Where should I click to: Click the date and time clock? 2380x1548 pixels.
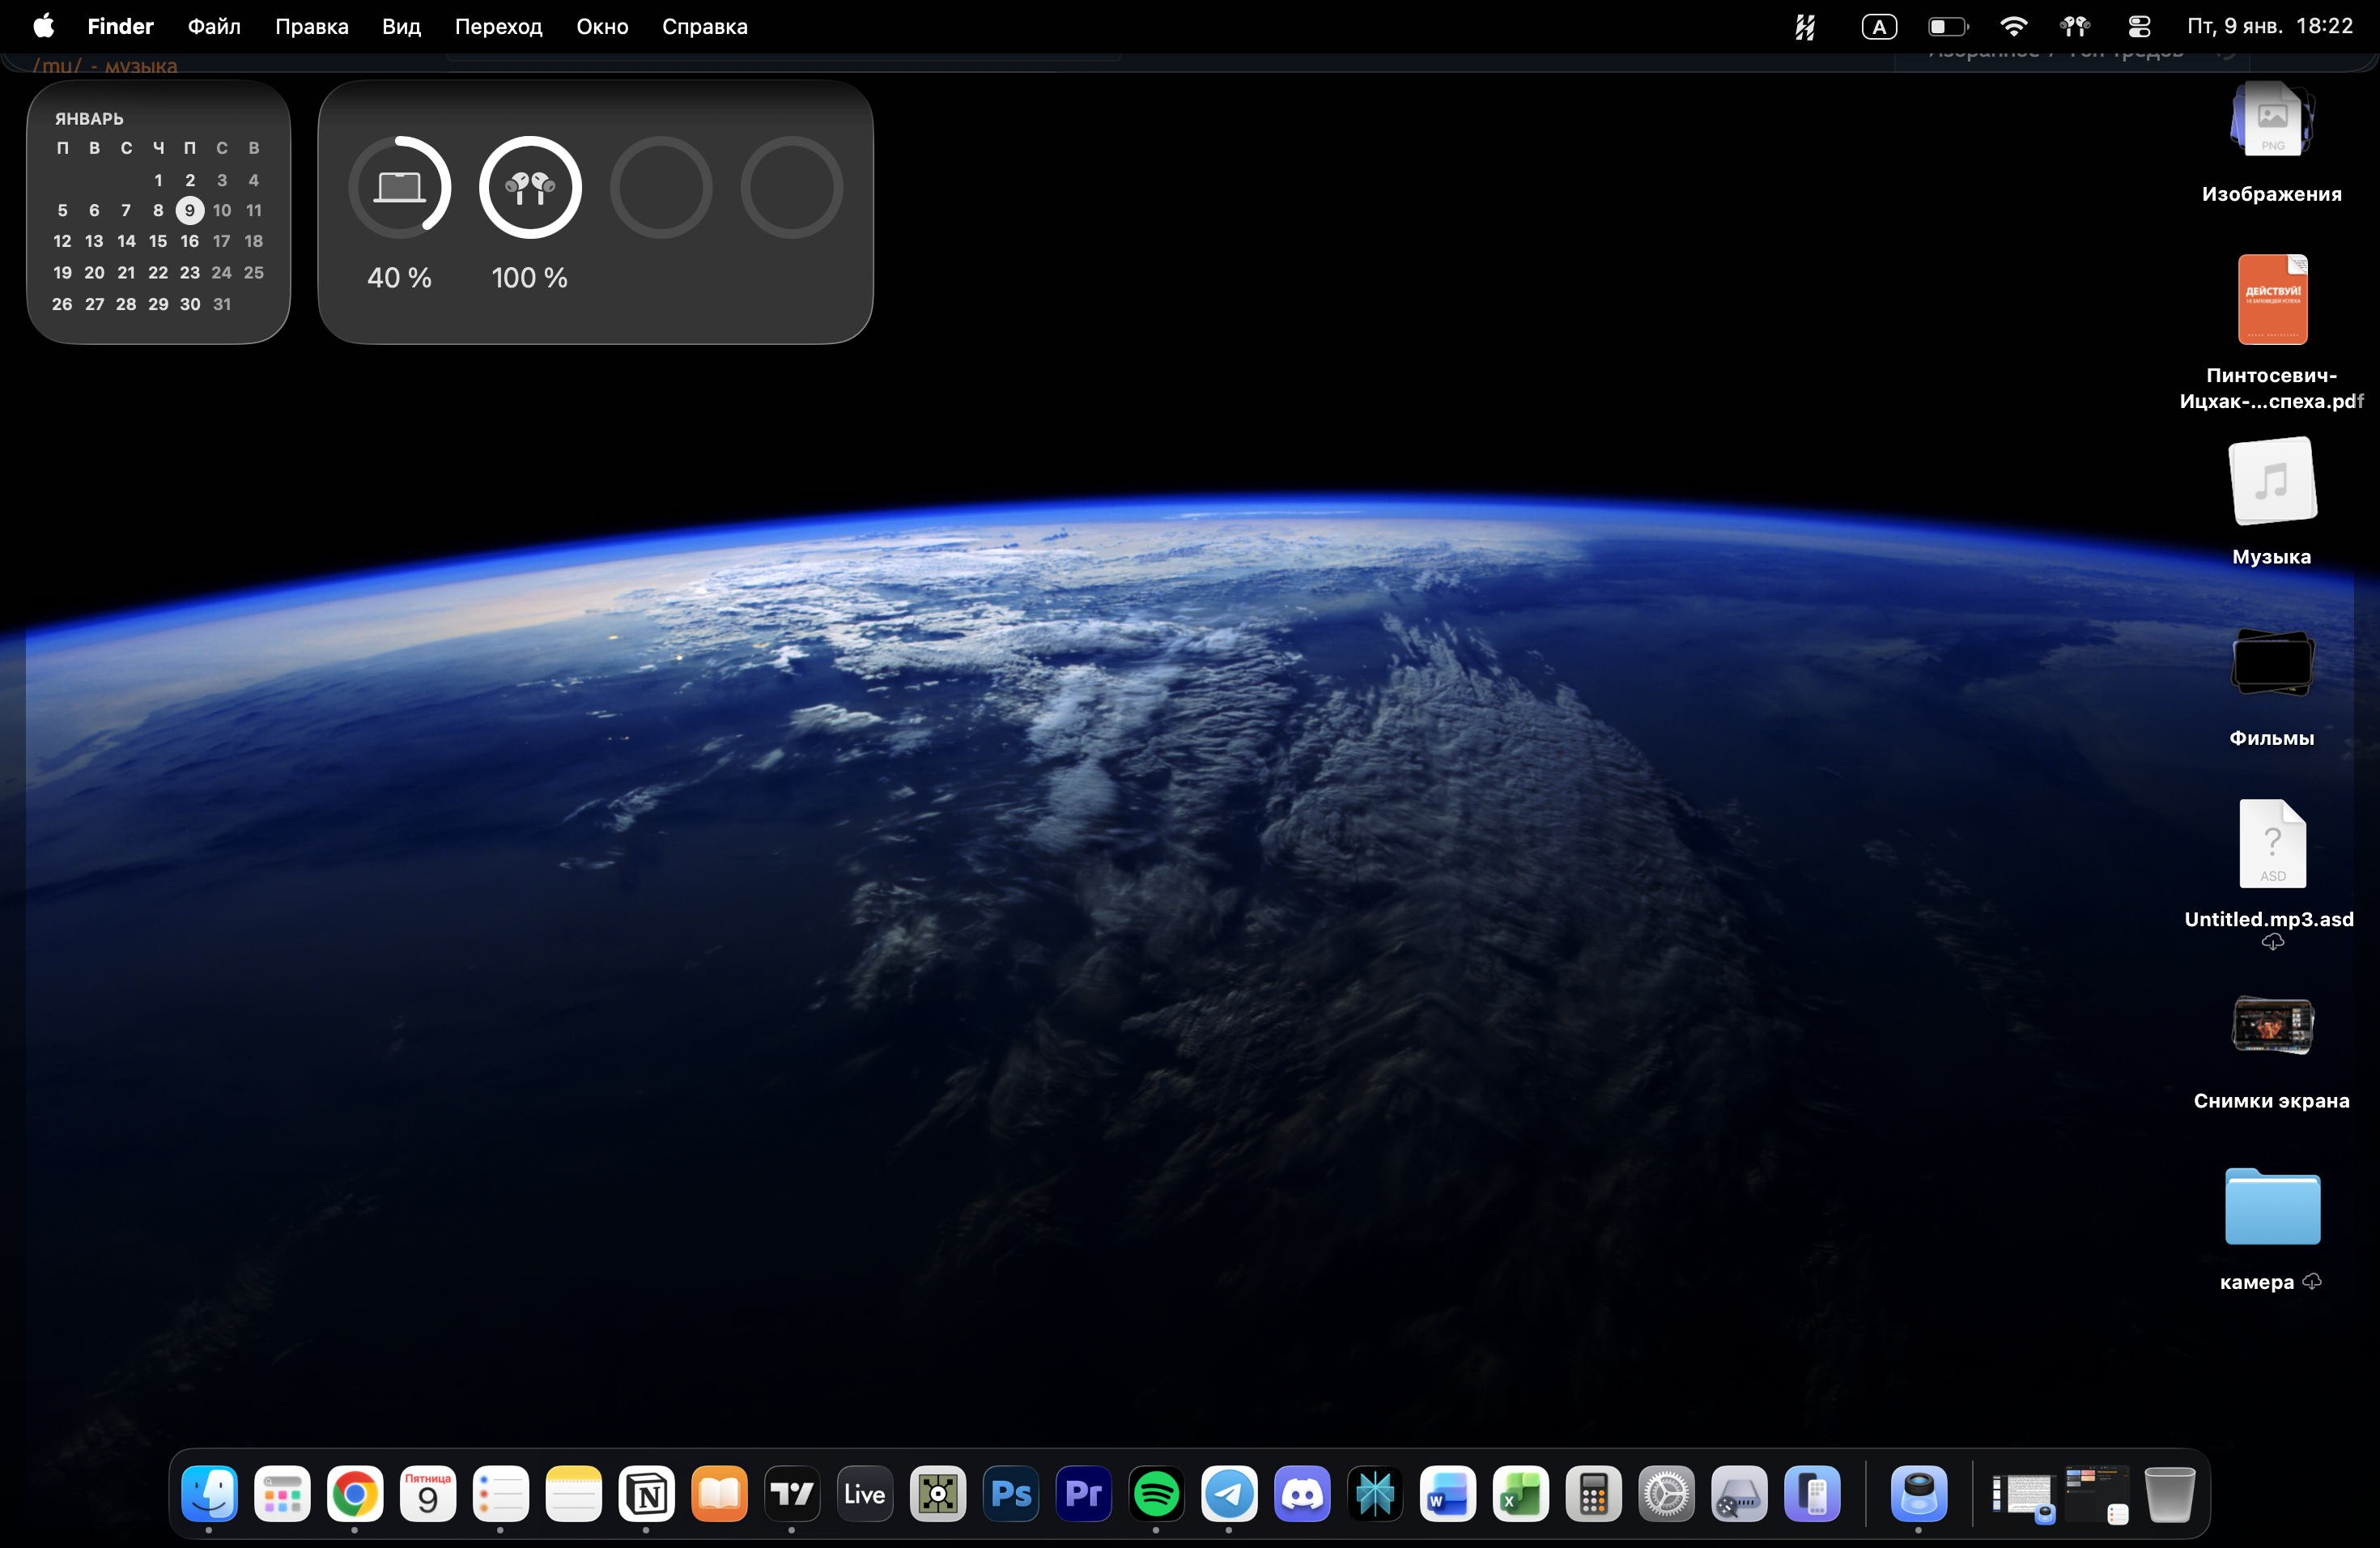point(2269,27)
